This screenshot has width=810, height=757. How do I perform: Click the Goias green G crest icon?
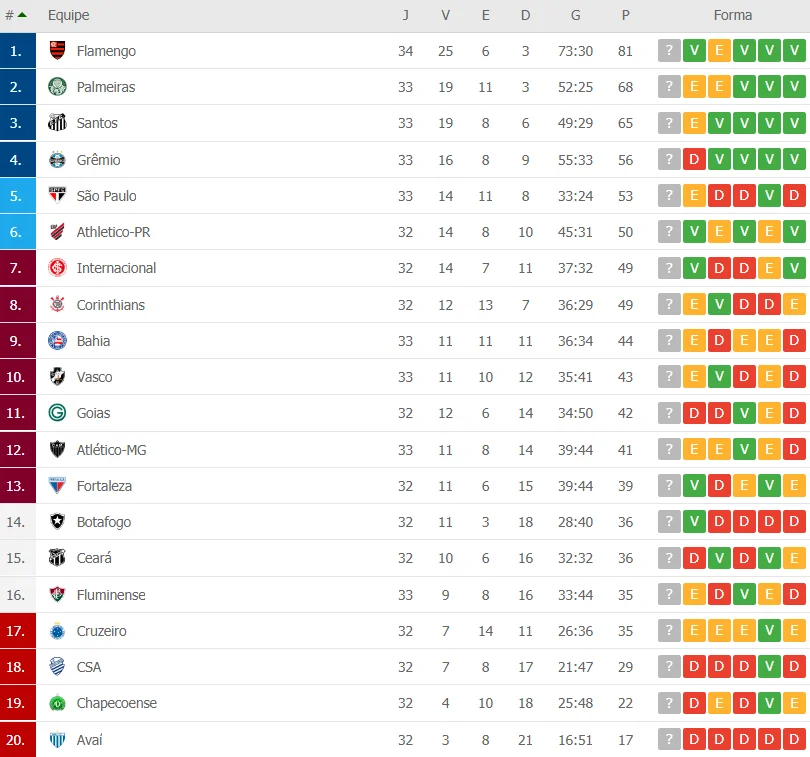click(x=57, y=413)
